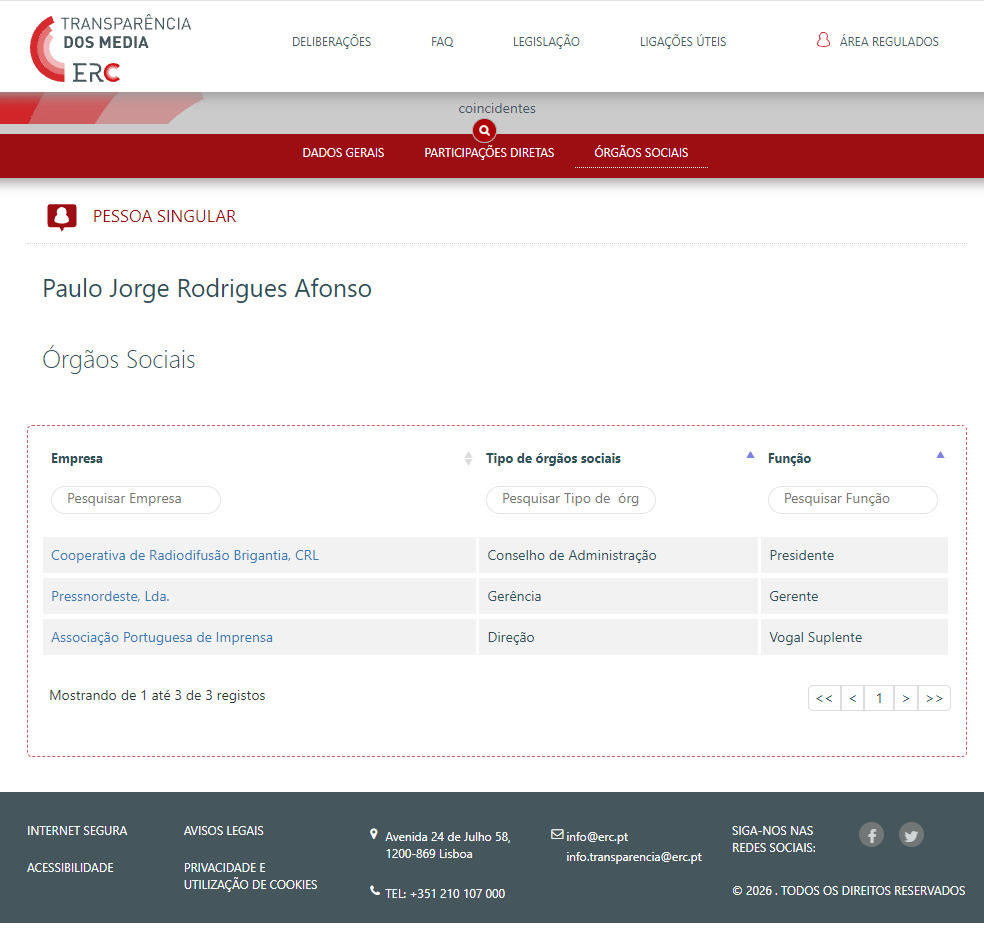The width and height of the screenshot is (984, 950).
Task: Sort by Função column arrow
Action: [x=940, y=456]
